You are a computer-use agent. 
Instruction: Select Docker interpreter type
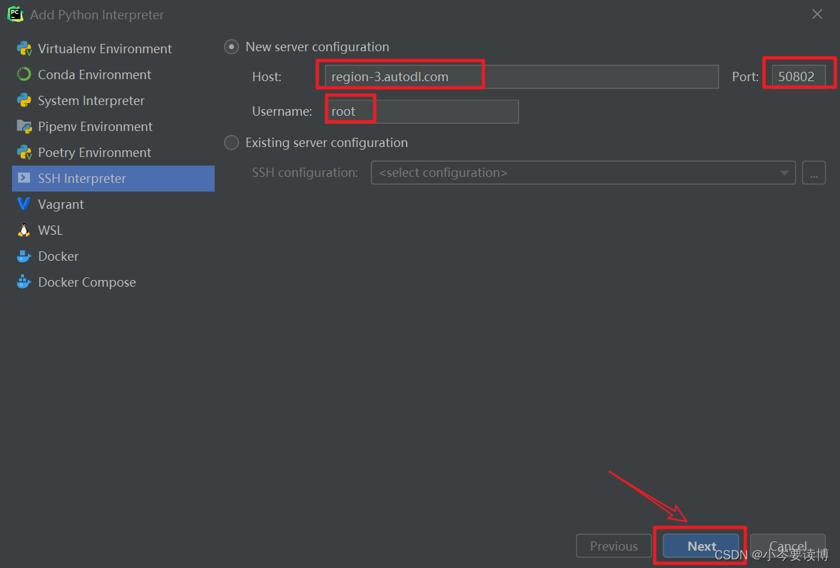coord(113,256)
